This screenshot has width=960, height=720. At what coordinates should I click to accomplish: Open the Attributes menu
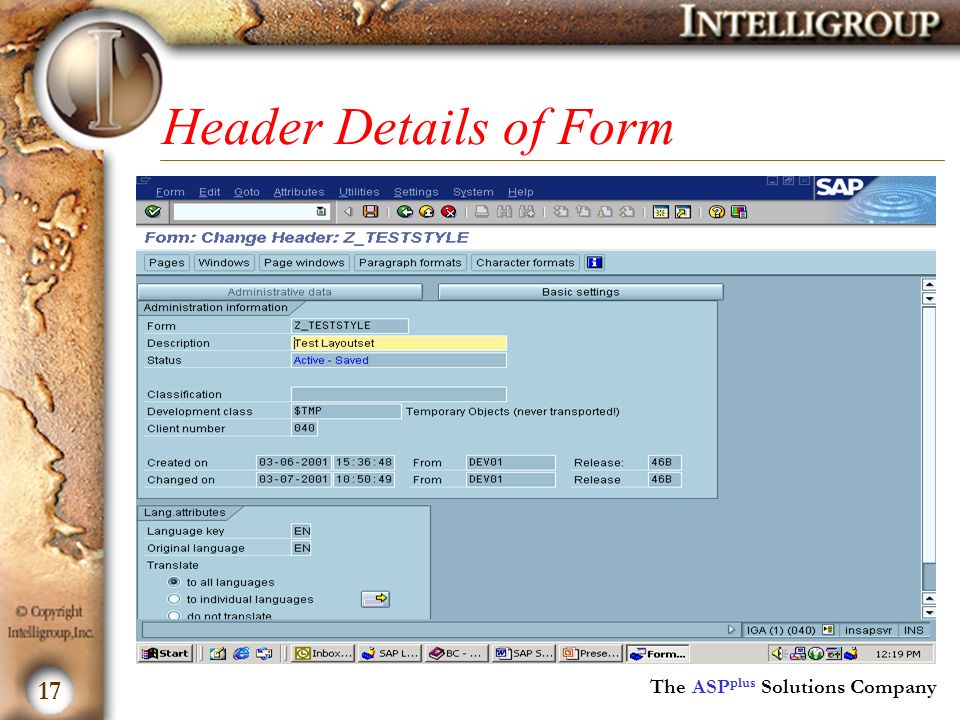point(299,192)
